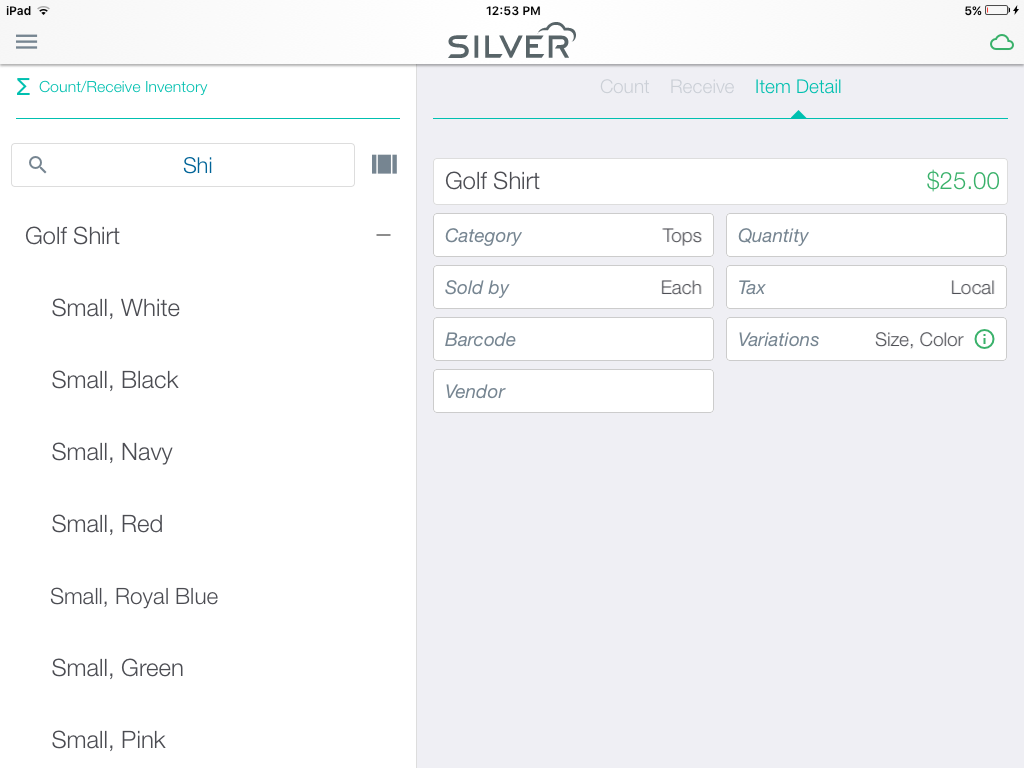1024x768 pixels.
Task: Open the Category Tops field
Action: point(573,235)
